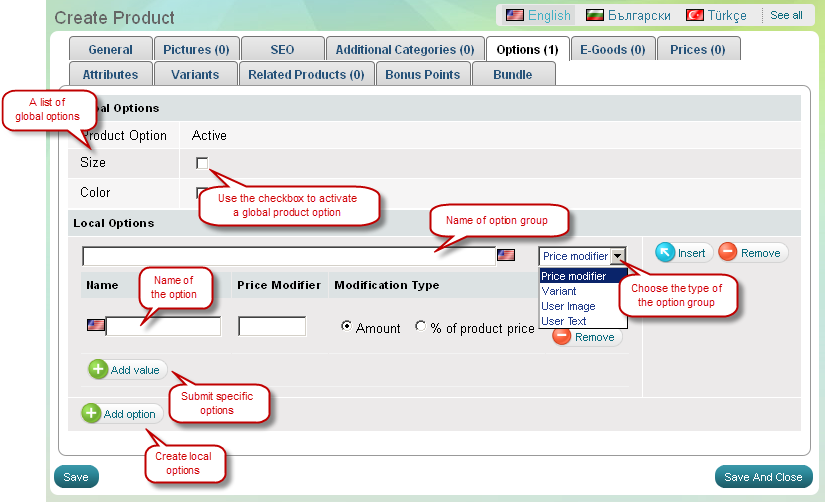Click the green Add option button
The height and width of the screenshot is (502, 825).
pyautogui.click(x=120, y=414)
